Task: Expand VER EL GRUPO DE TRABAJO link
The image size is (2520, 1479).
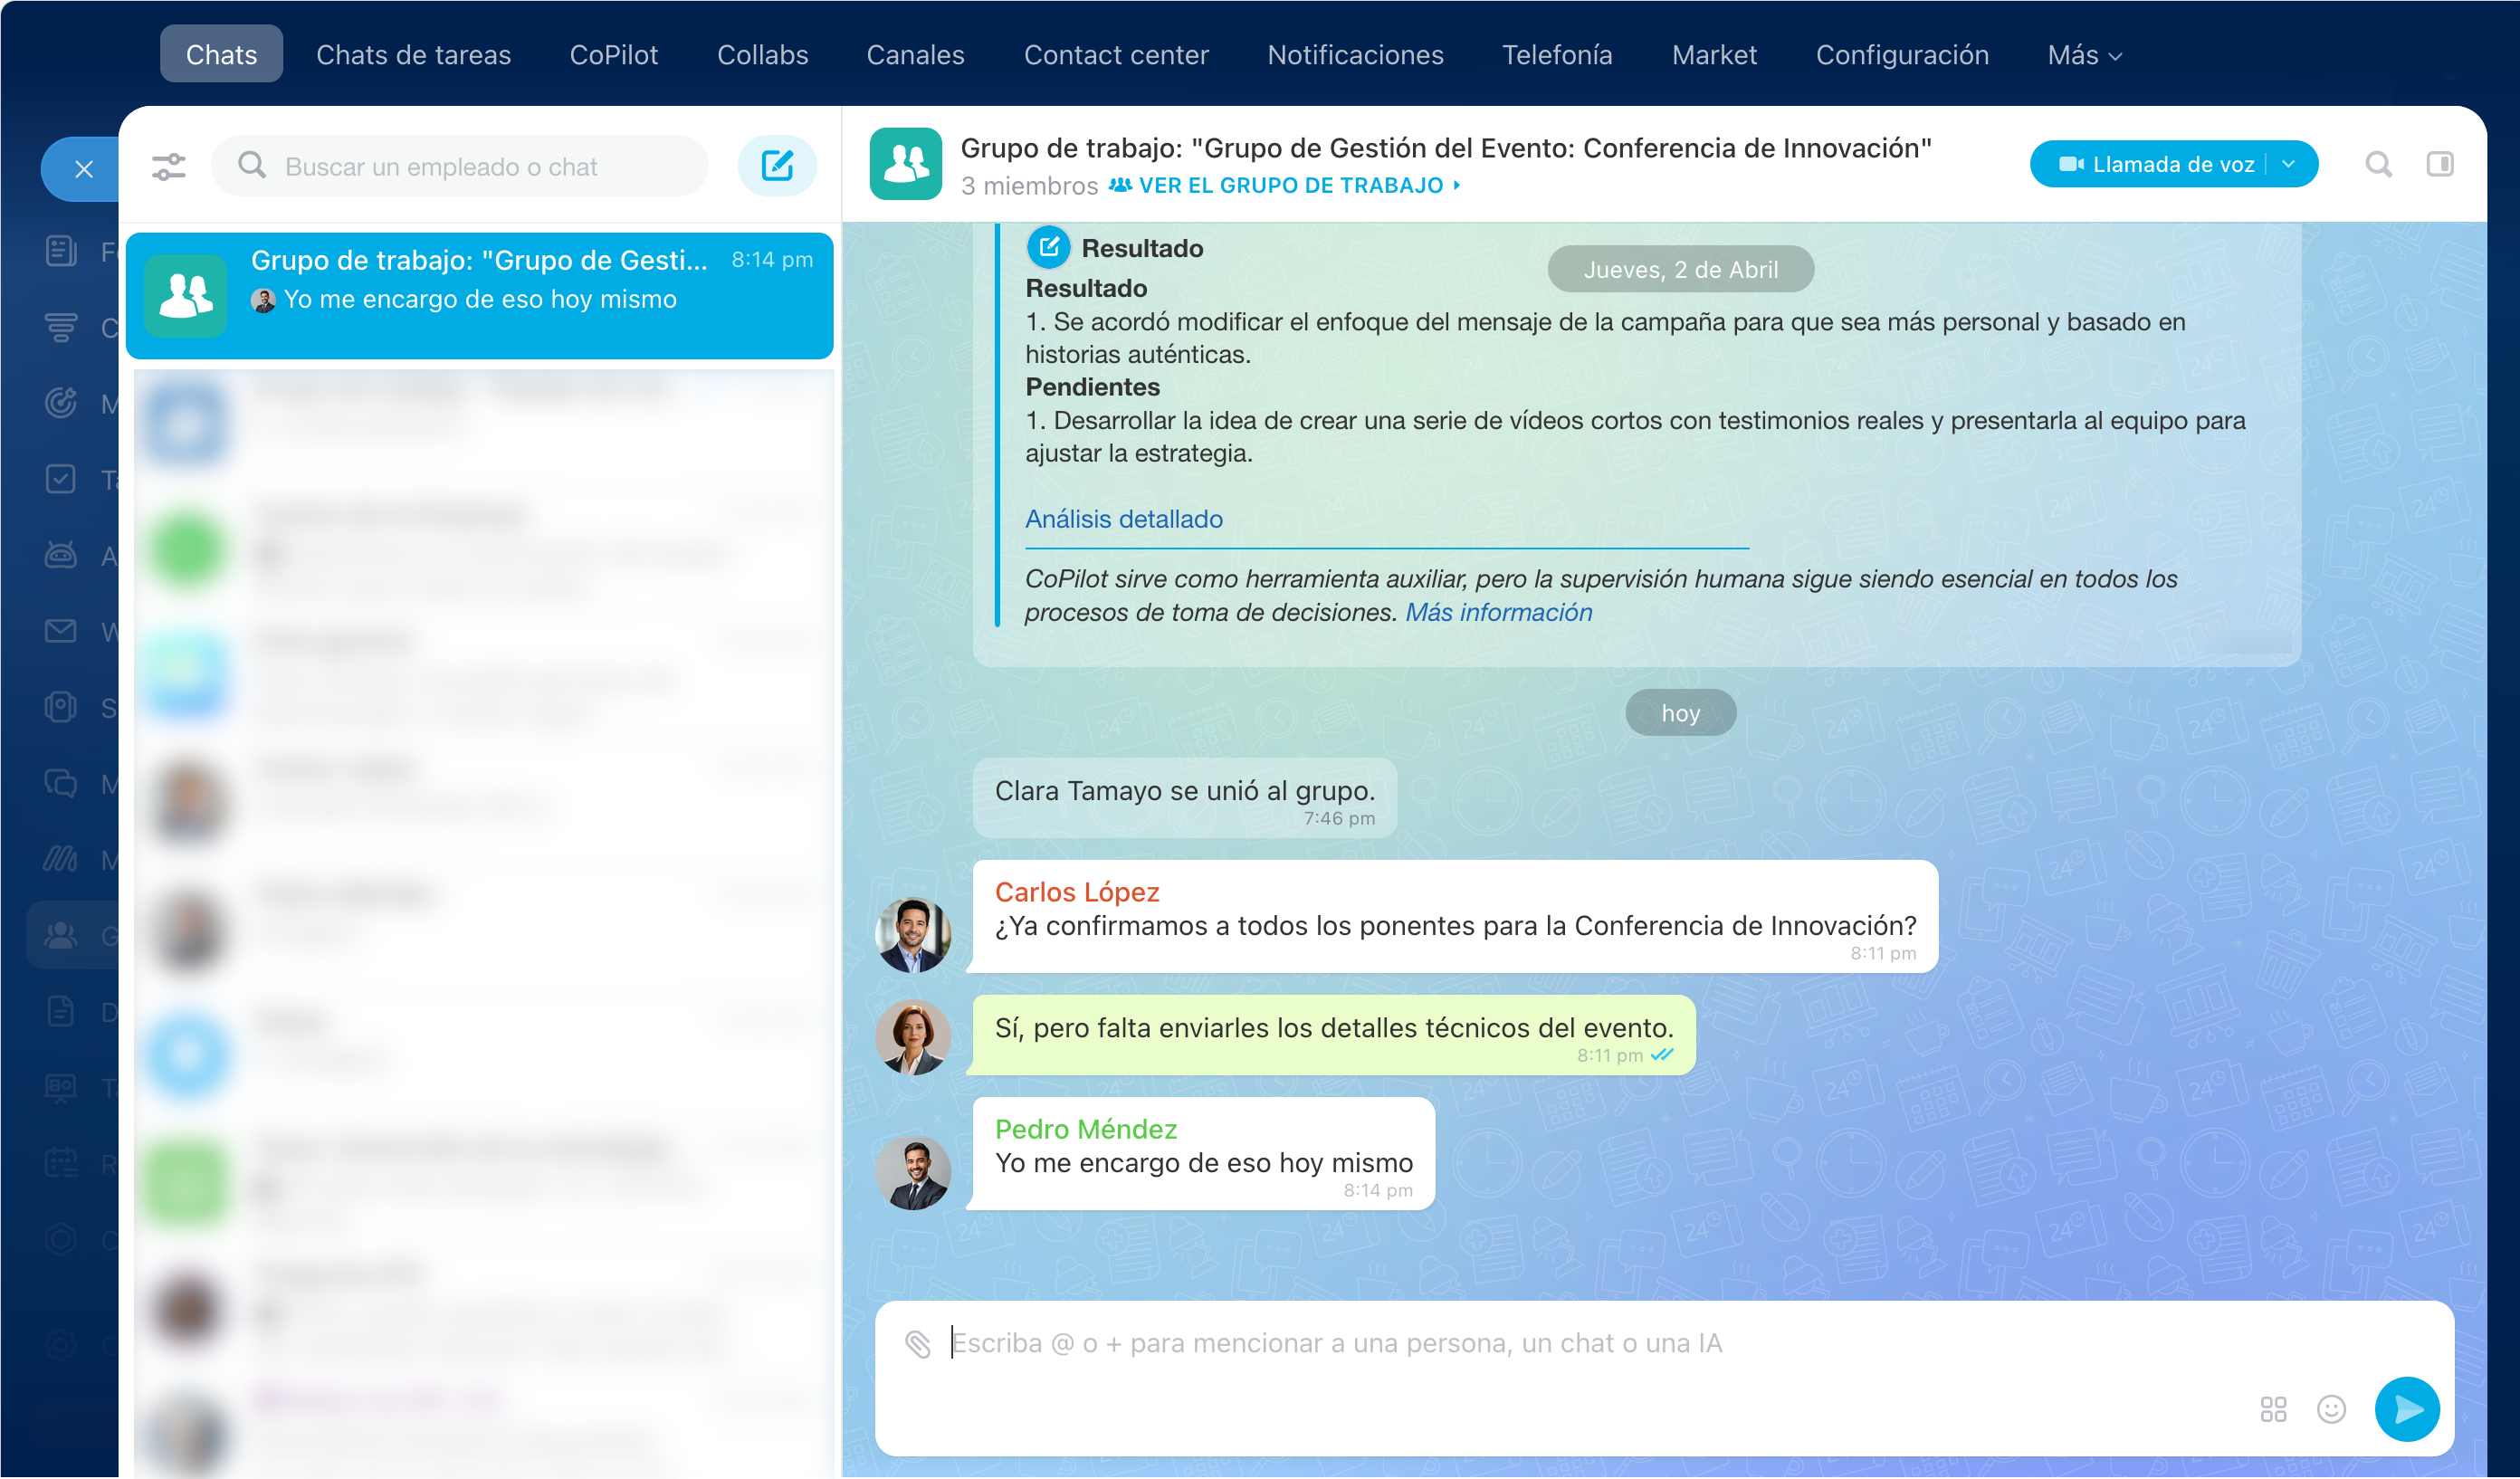Action: [x=1290, y=186]
